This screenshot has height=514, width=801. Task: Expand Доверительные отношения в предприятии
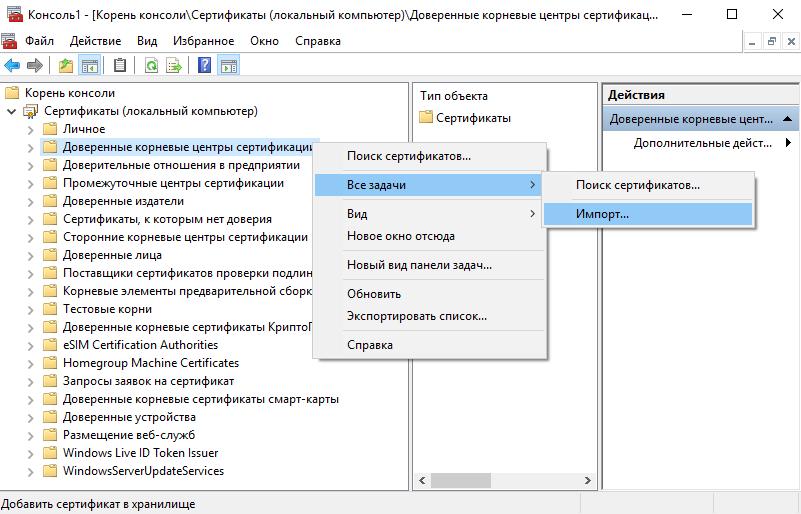point(31,166)
